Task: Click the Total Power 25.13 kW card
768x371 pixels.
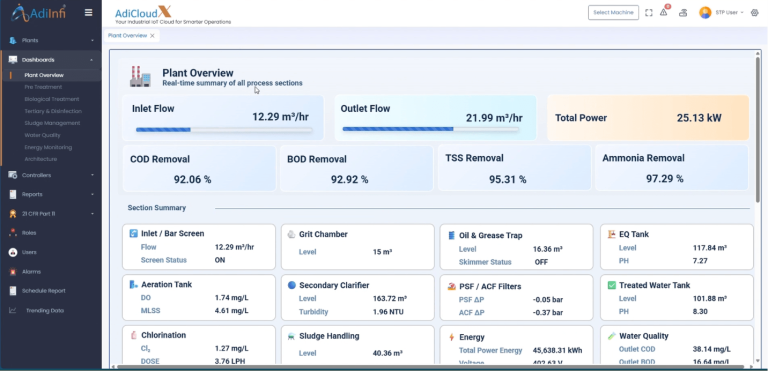Action: click(648, 118)
